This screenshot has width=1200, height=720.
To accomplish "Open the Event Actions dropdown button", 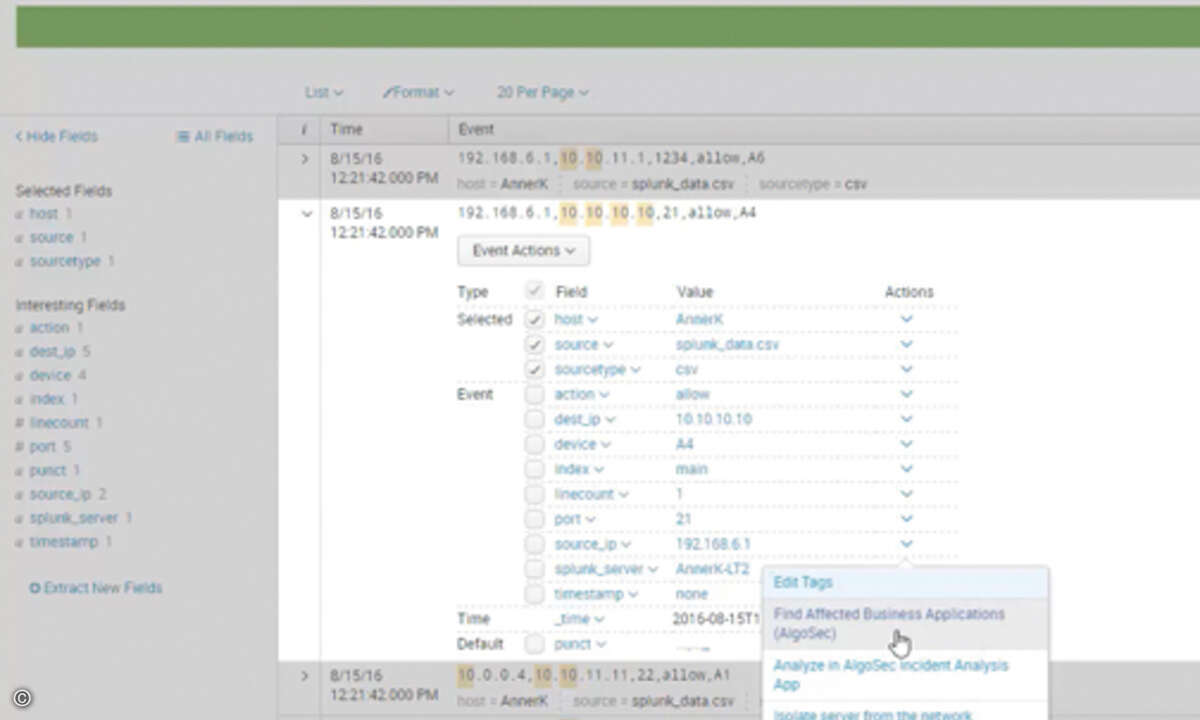I will point(523,251).
